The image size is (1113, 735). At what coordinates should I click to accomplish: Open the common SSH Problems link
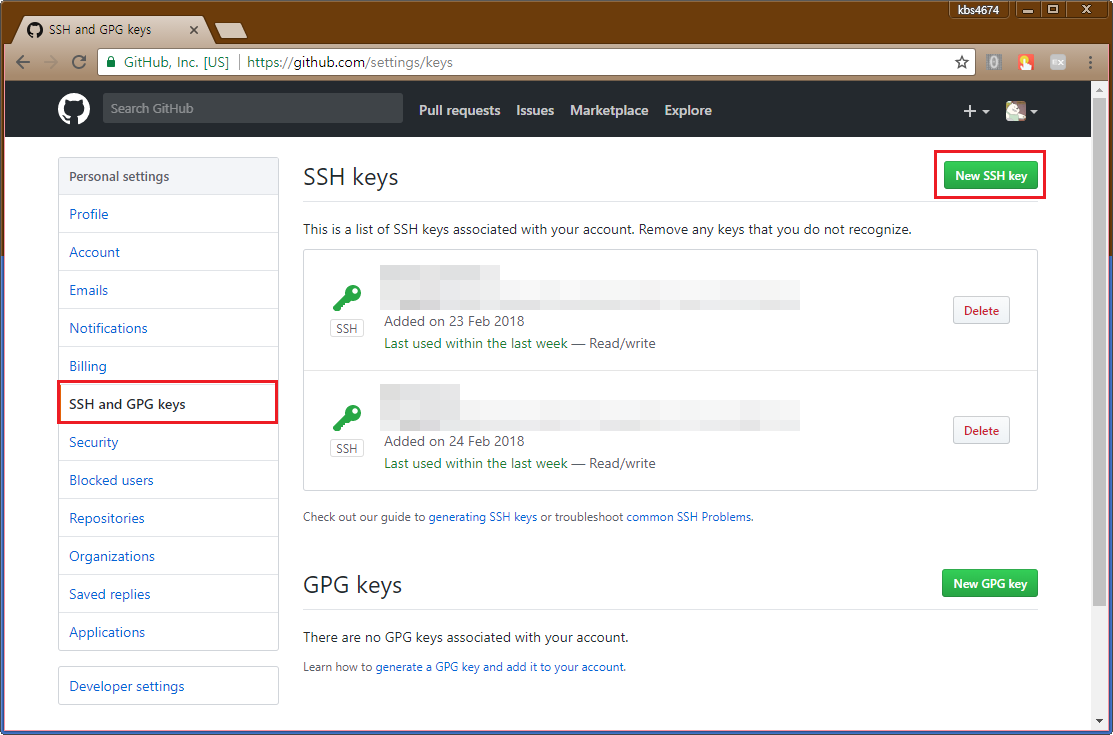coord(689,517)
